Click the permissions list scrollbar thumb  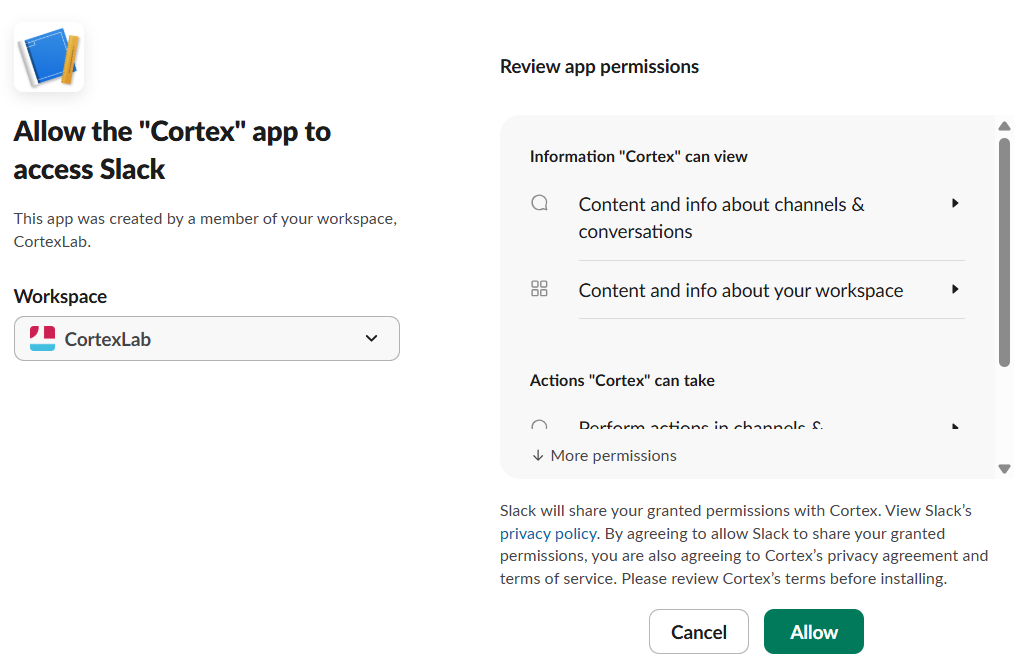tap(1004, 252)
